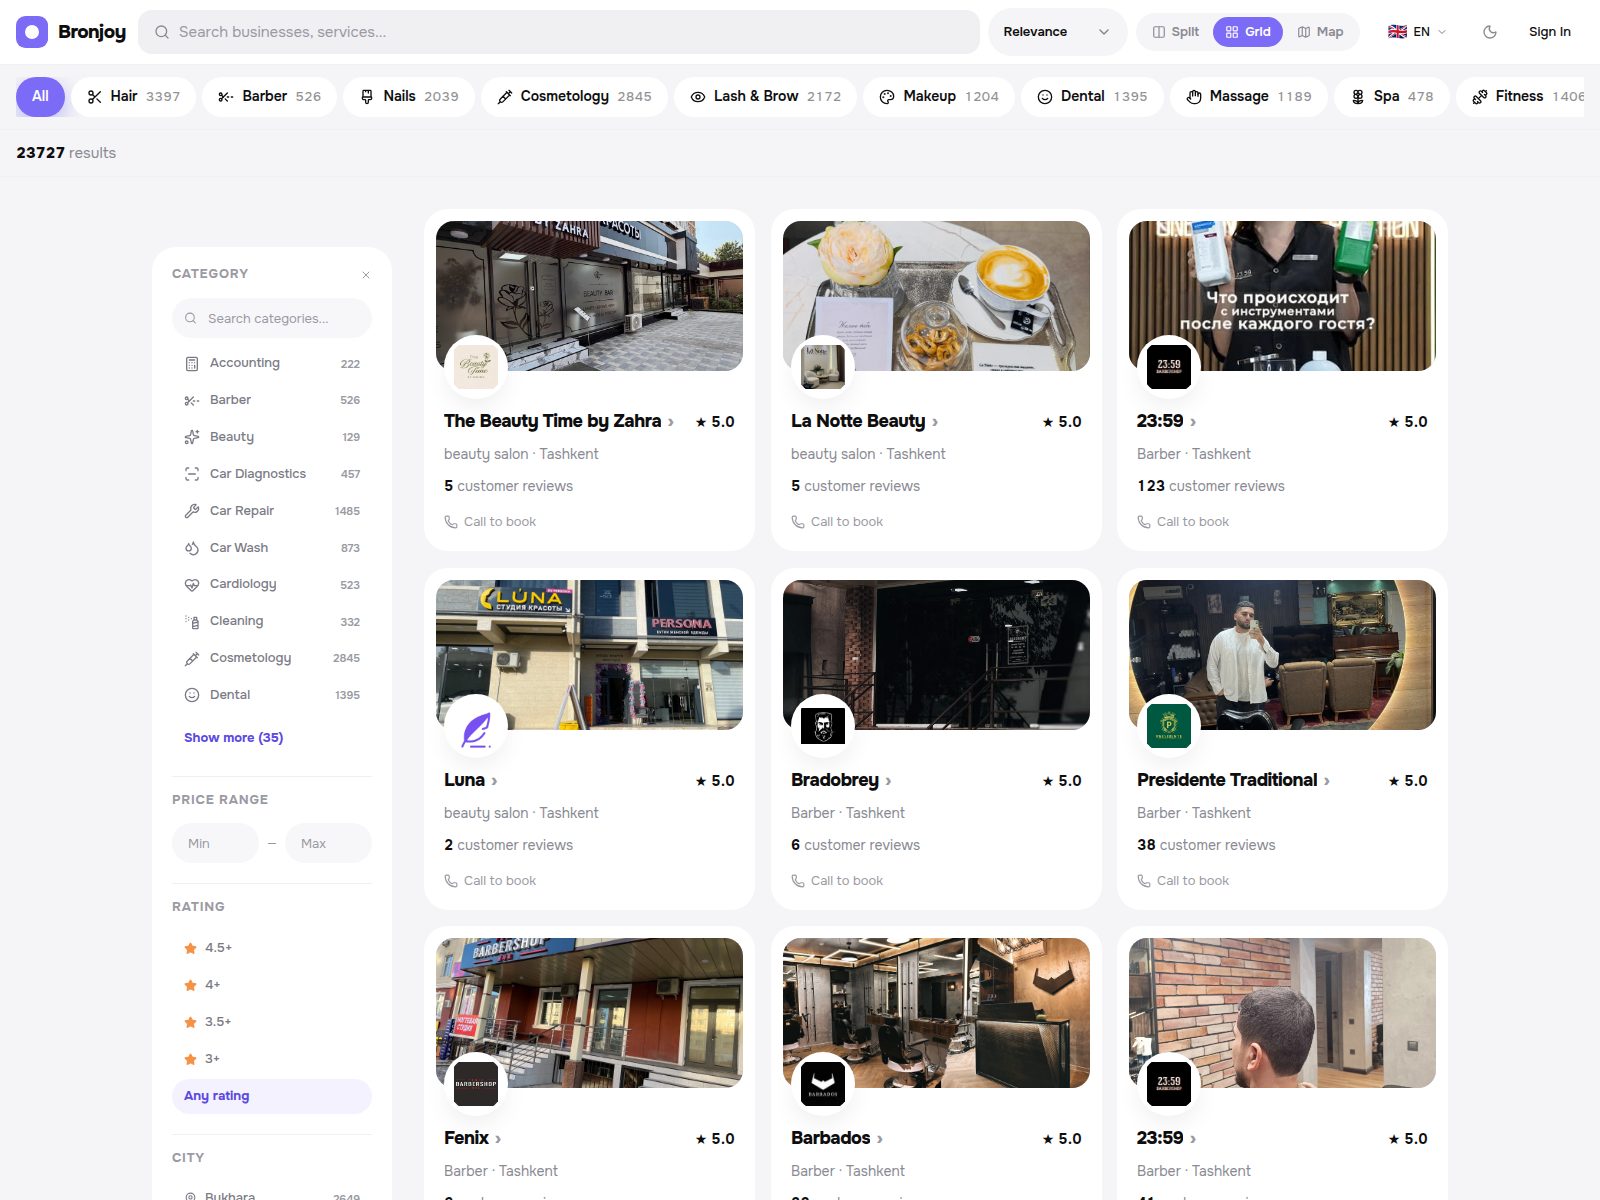Click the search magnifier icon in header
Screen dimensions: 1600x1200
click(x=161, y=32)
